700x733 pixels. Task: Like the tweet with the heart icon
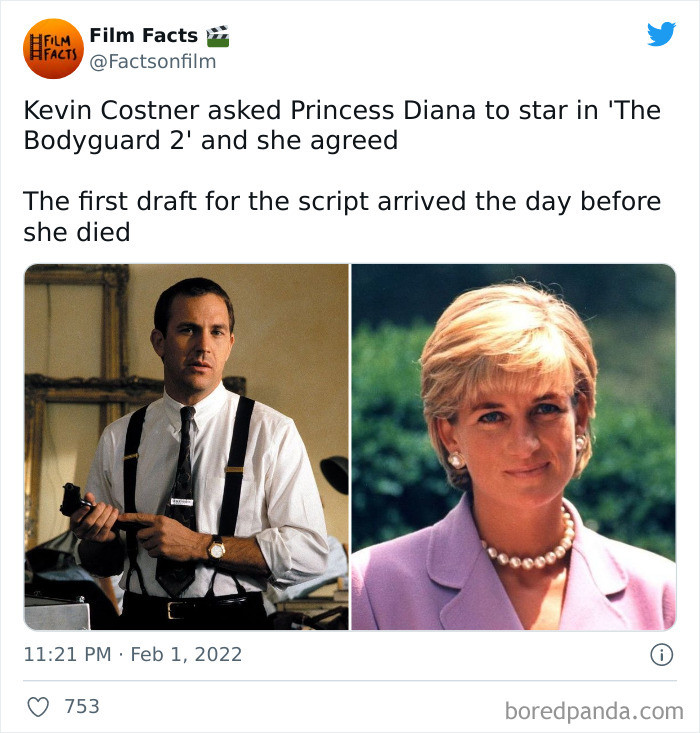point(38,707)
